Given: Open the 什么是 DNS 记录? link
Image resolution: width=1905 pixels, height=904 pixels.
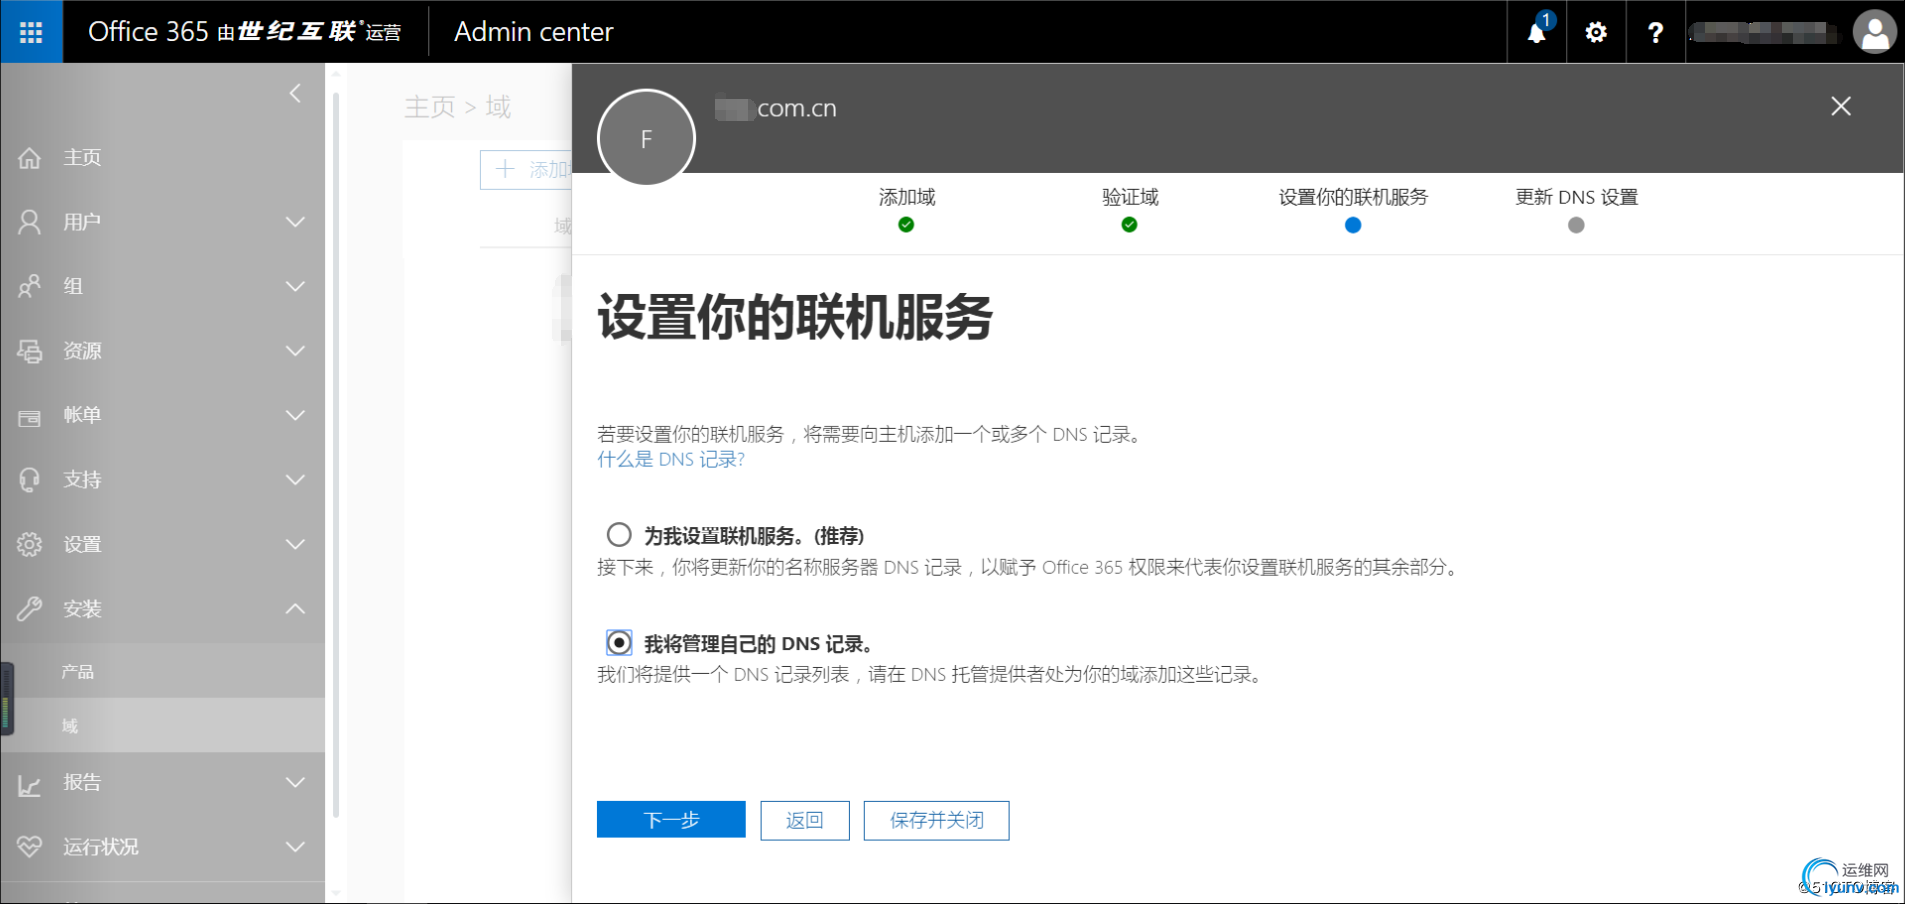Looking at the screenshot, I should coord(671,460).
